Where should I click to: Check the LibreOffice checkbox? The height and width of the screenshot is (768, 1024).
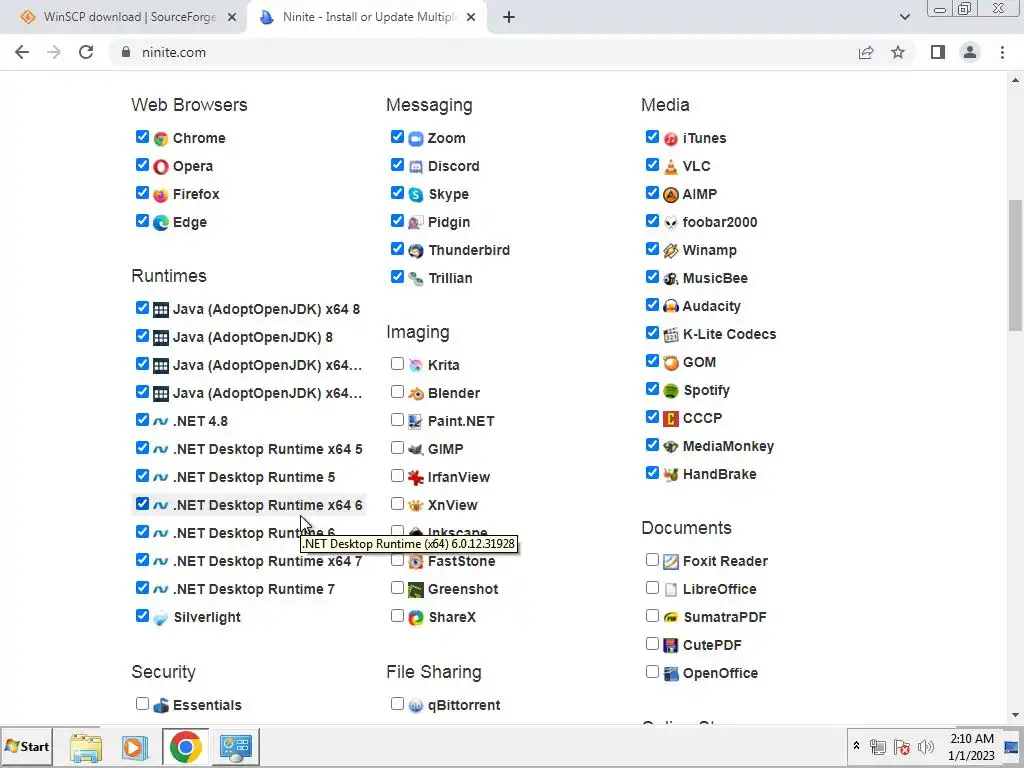pyautogui.click(x=652, y=587)
